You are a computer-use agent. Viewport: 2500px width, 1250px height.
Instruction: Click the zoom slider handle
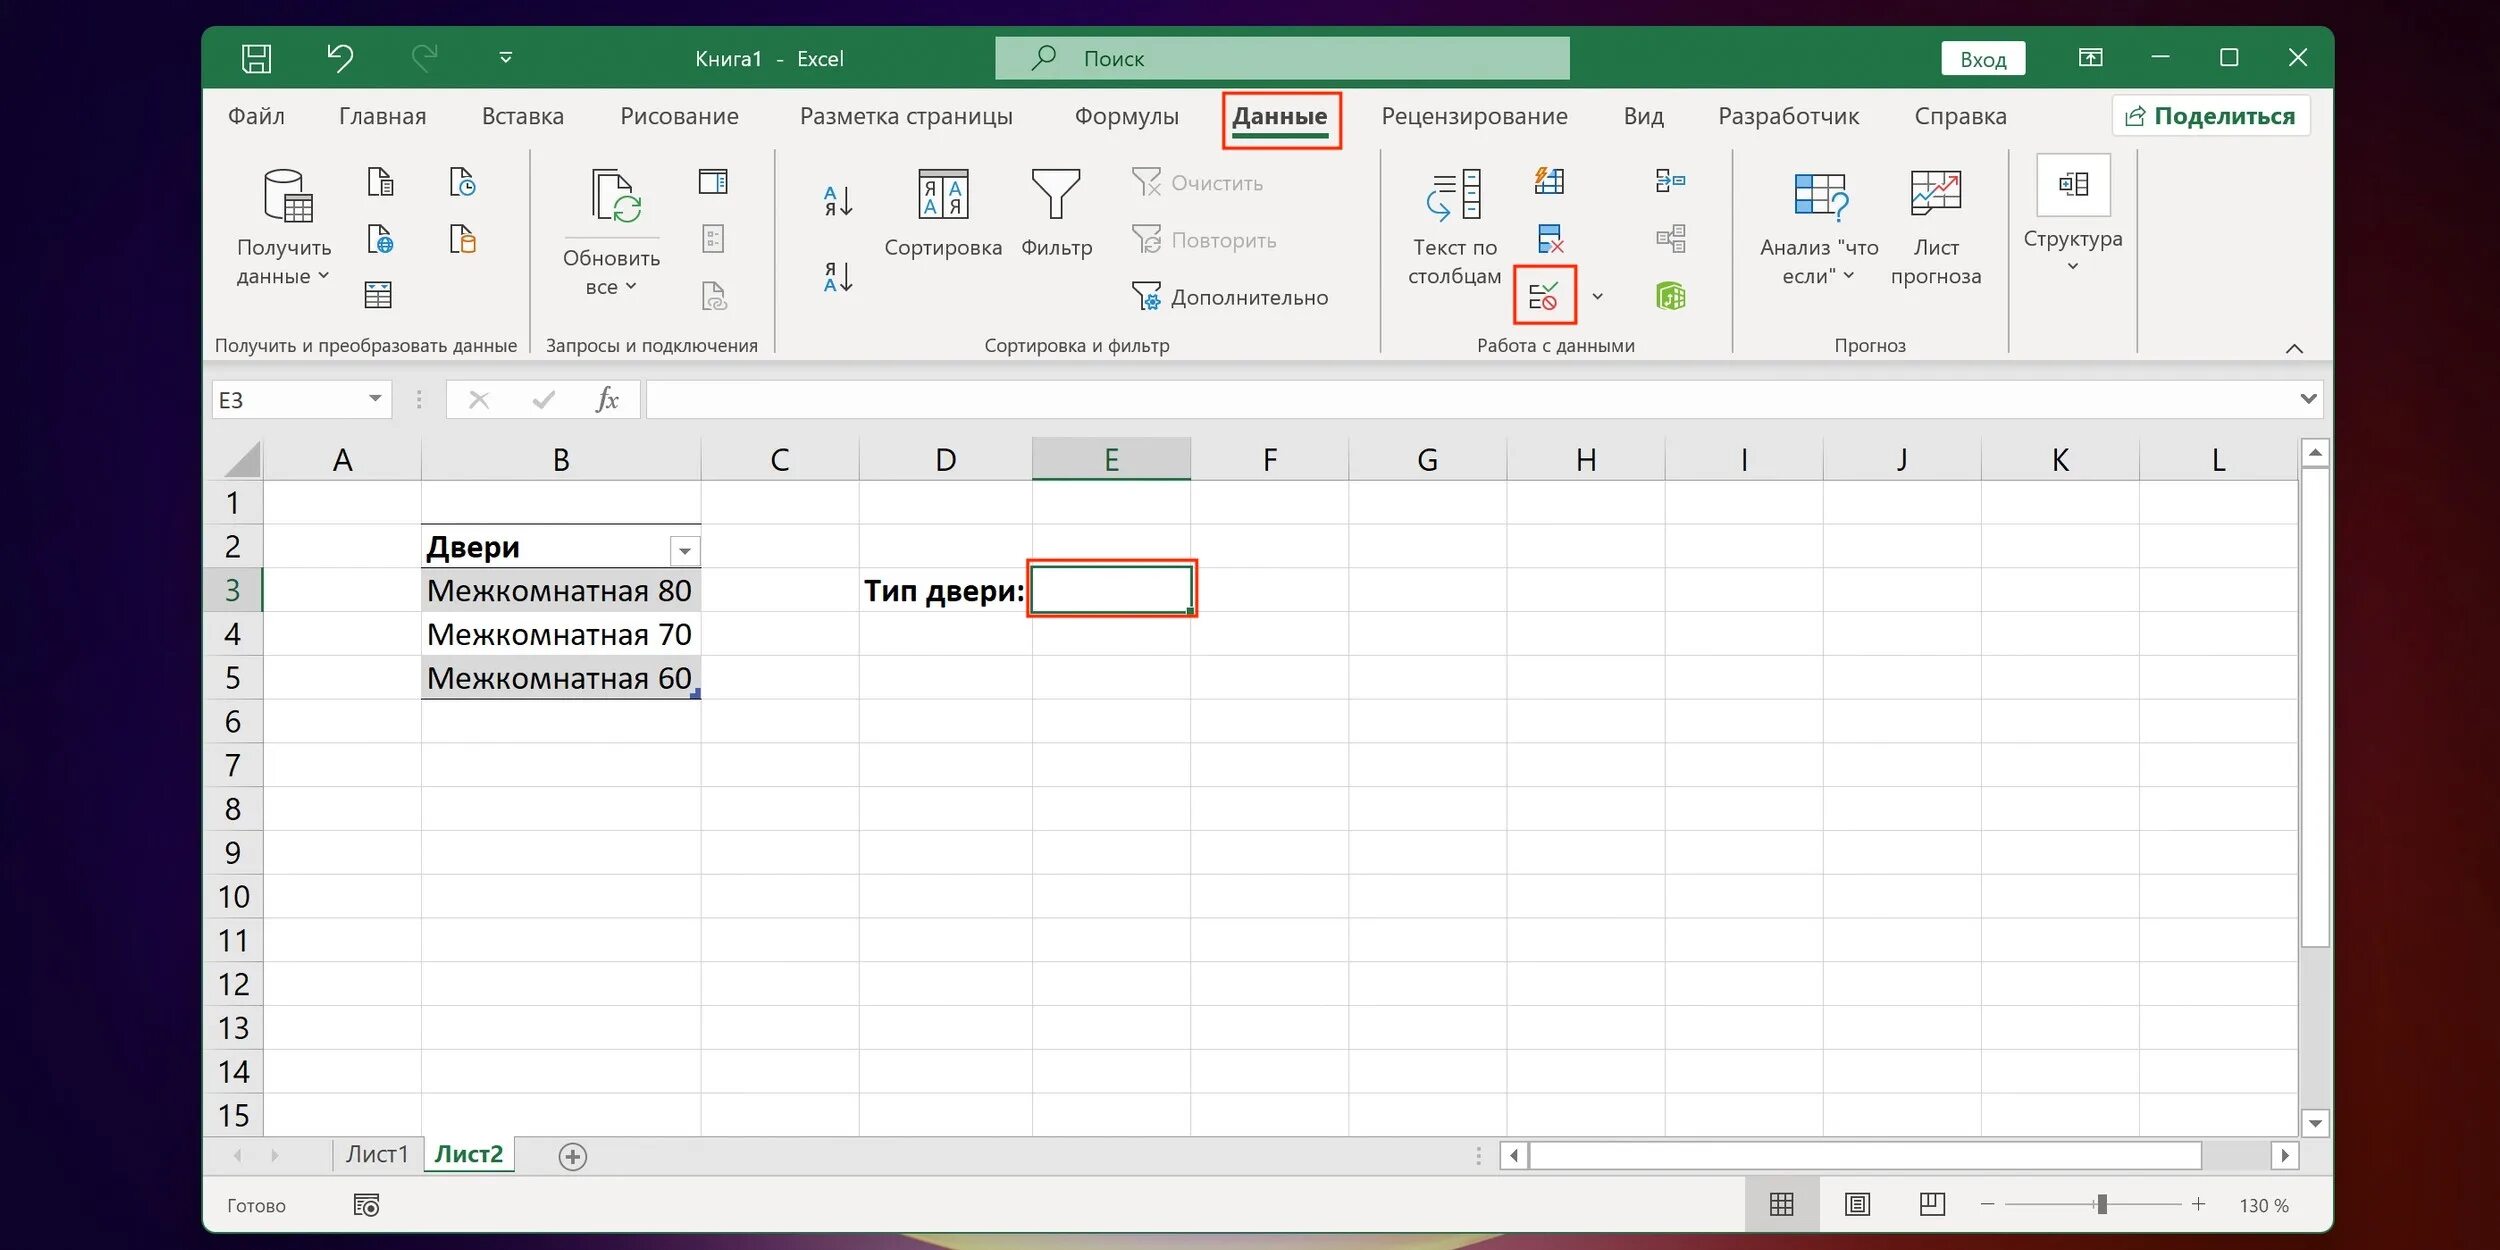point(2102,1204)
